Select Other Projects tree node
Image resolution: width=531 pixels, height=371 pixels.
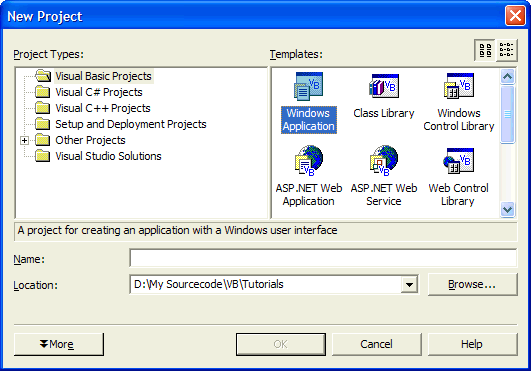tap(90, 140)
